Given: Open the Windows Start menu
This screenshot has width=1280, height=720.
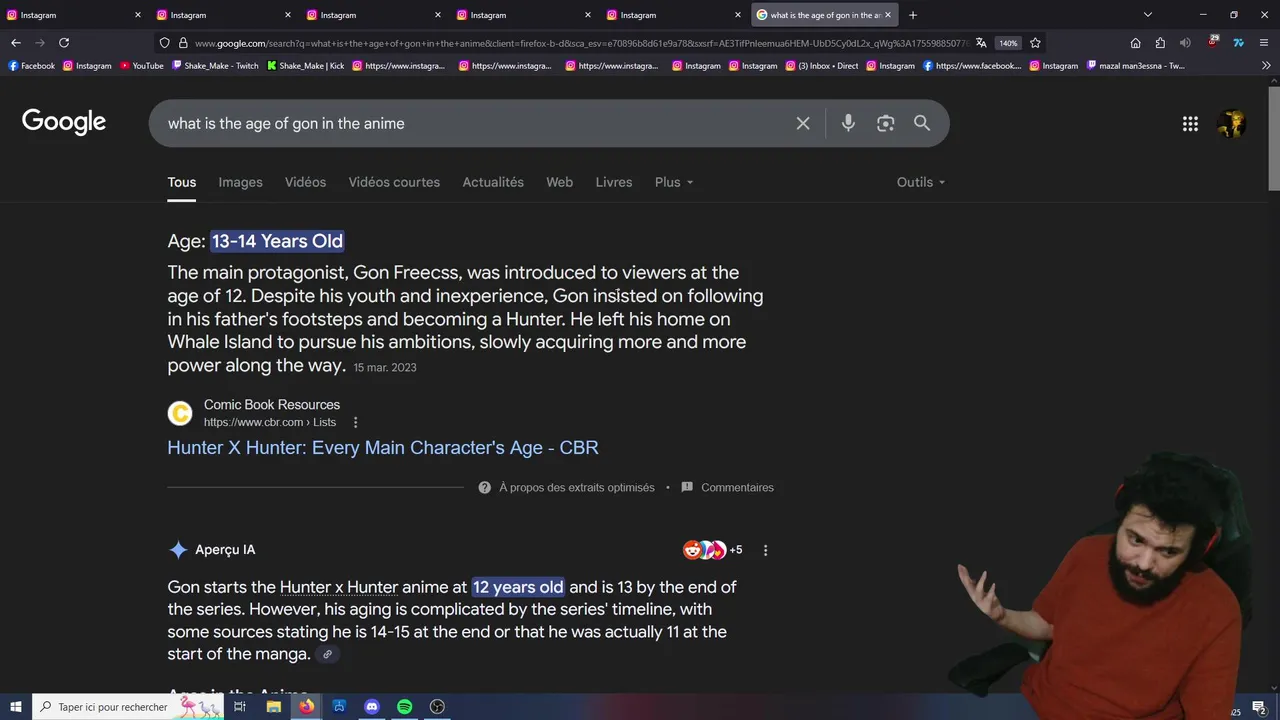Looking at the screenshot, I should click(x=15, y=707).
